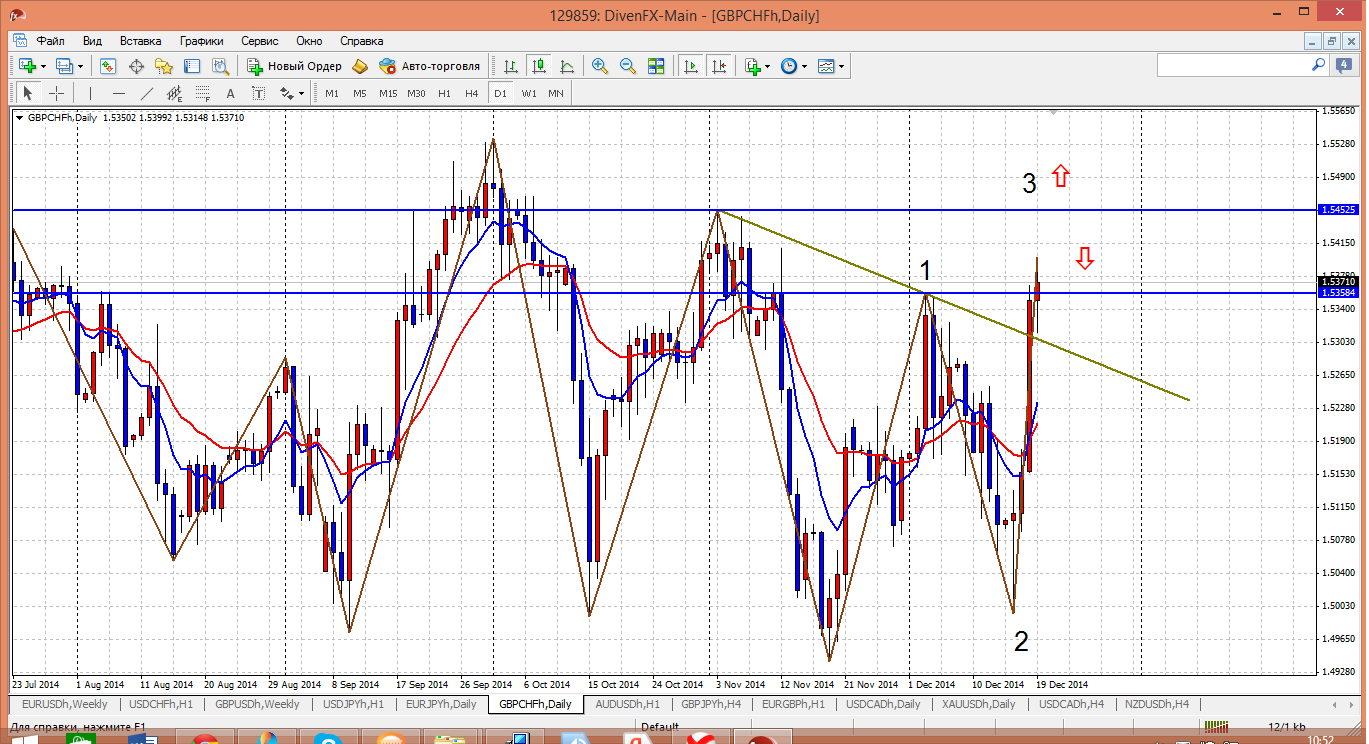The image size is (1369, 744).
Task: Draw a trendline with the line tool
Action: [x=147, y=93]
